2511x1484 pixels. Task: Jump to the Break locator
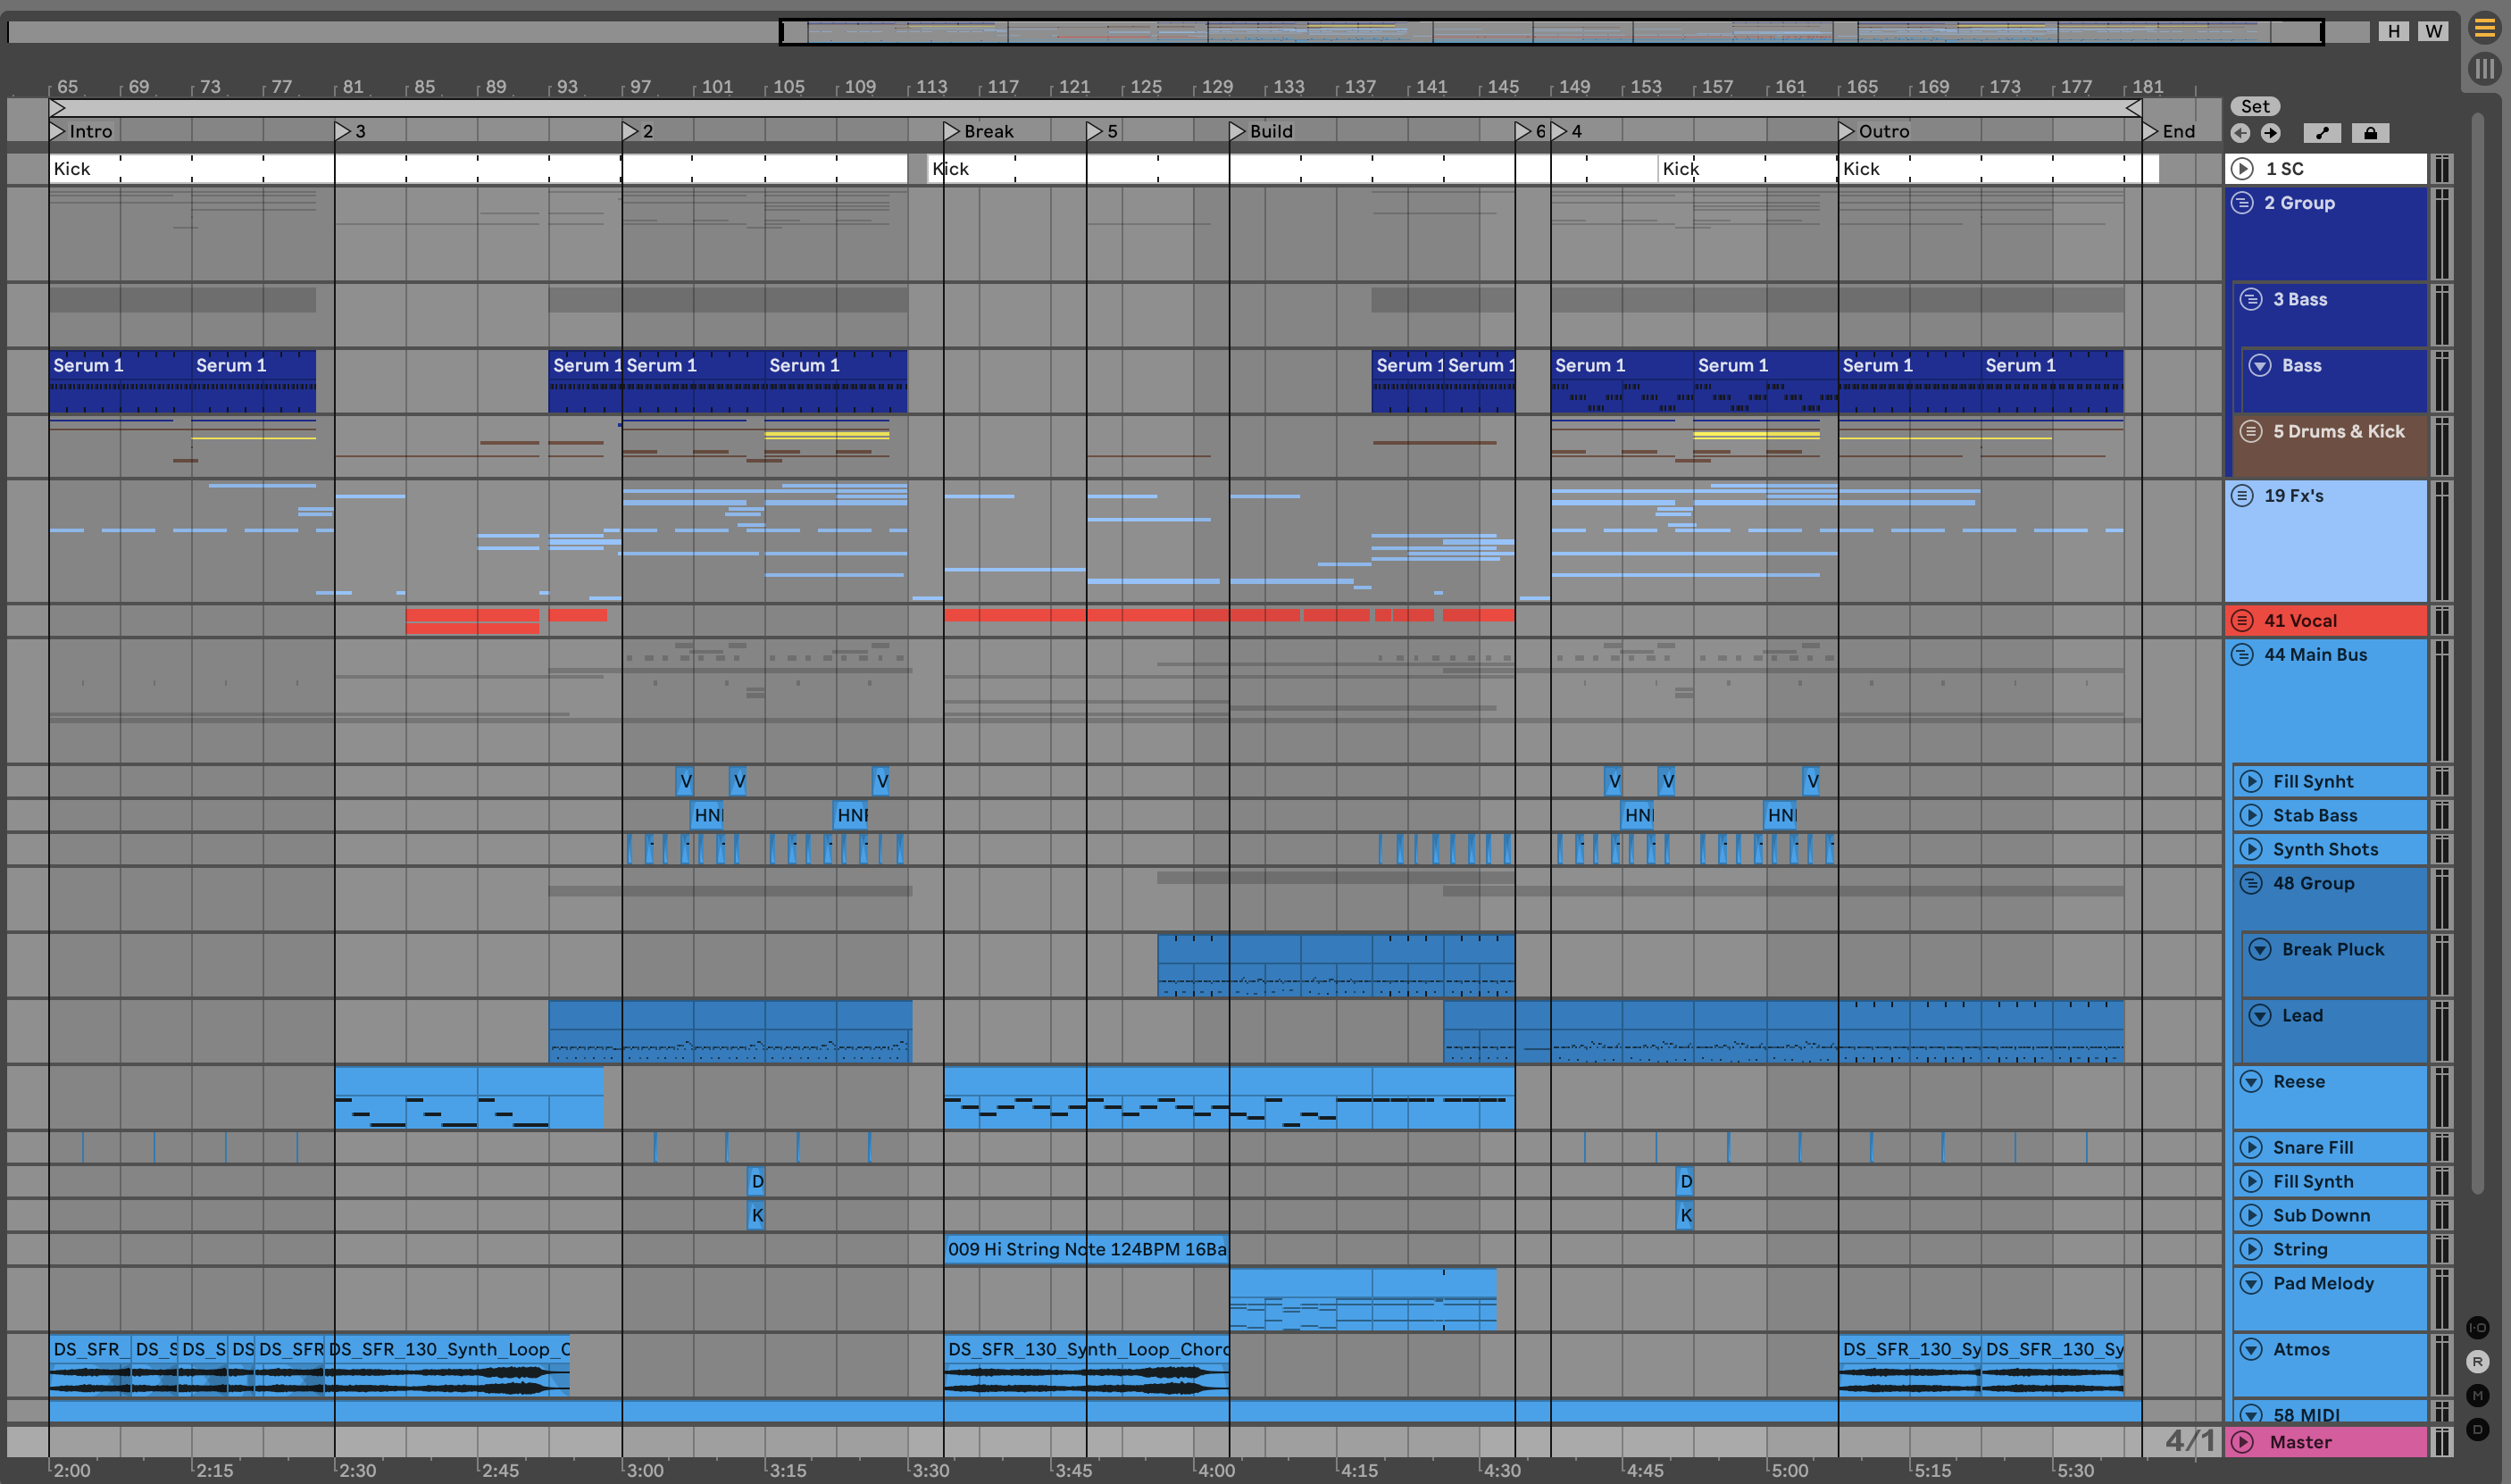[952, 131]
